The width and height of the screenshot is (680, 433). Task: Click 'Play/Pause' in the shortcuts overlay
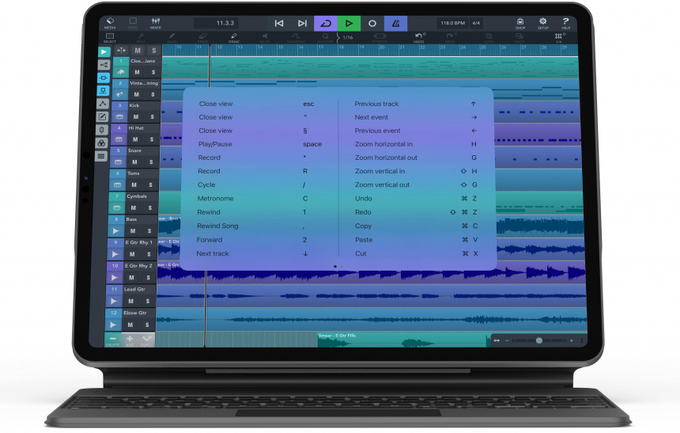tap(215, 144)
